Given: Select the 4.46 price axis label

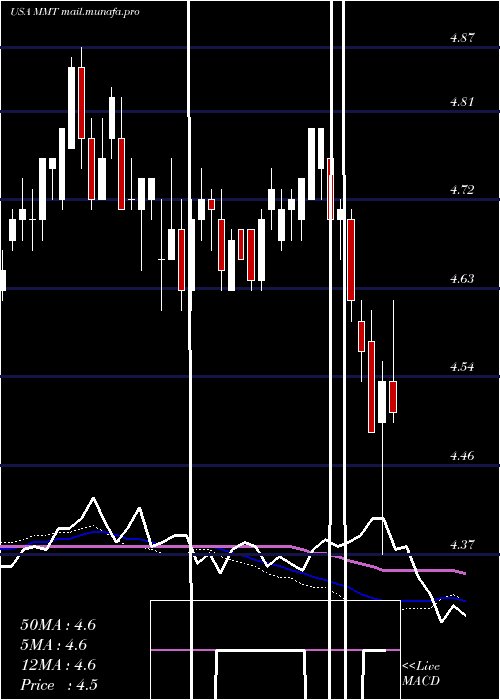Looking at the screenshot, I should pyautogui.click(x=462, y=456).
